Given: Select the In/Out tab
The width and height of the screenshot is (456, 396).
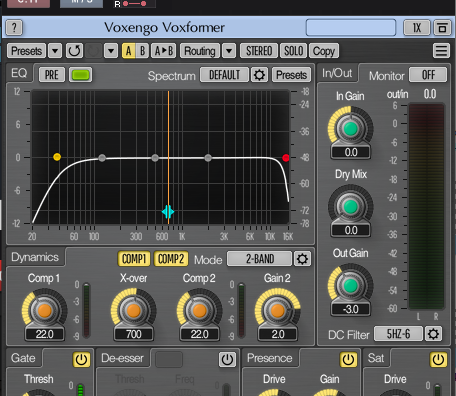Looking at the screenshot, I should [x=337, y=73].
